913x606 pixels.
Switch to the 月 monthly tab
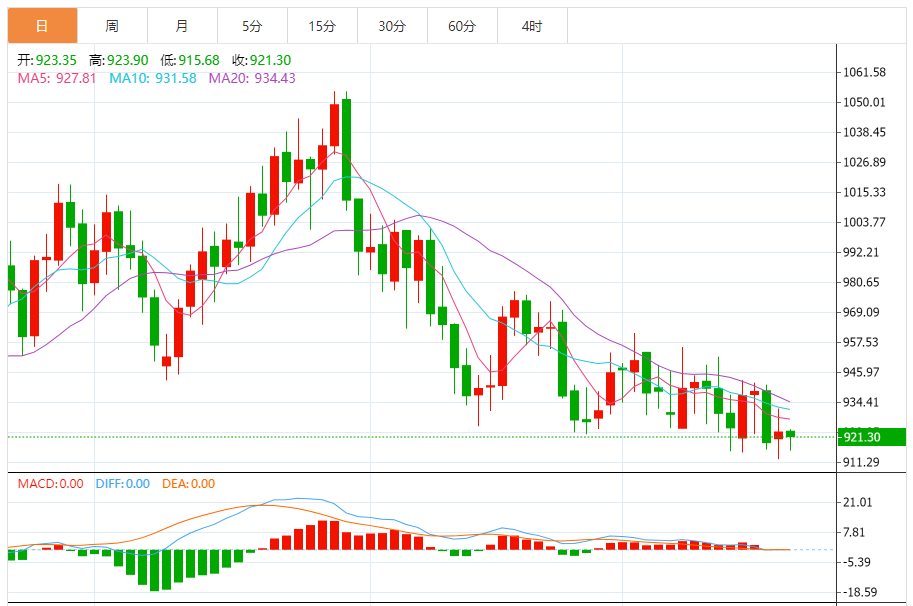click(x=182, y=26)
